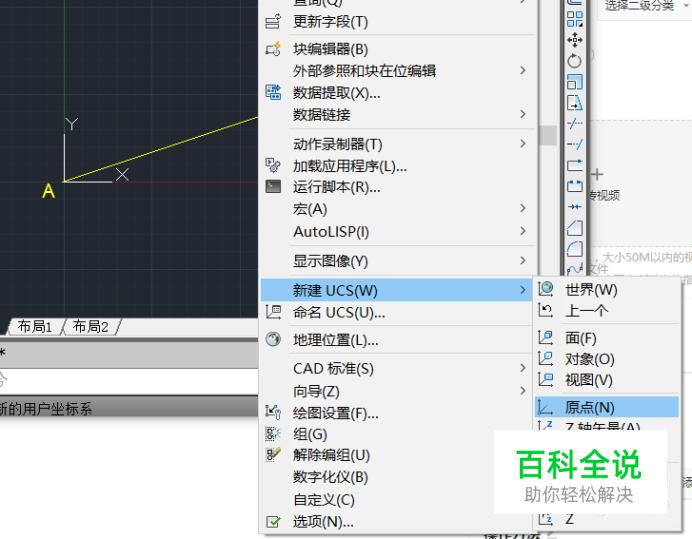Expand the AutoLISP(I) submenu arrow
Screen dimensions: 692x539
pyautogui.click(x=523, y=231)
